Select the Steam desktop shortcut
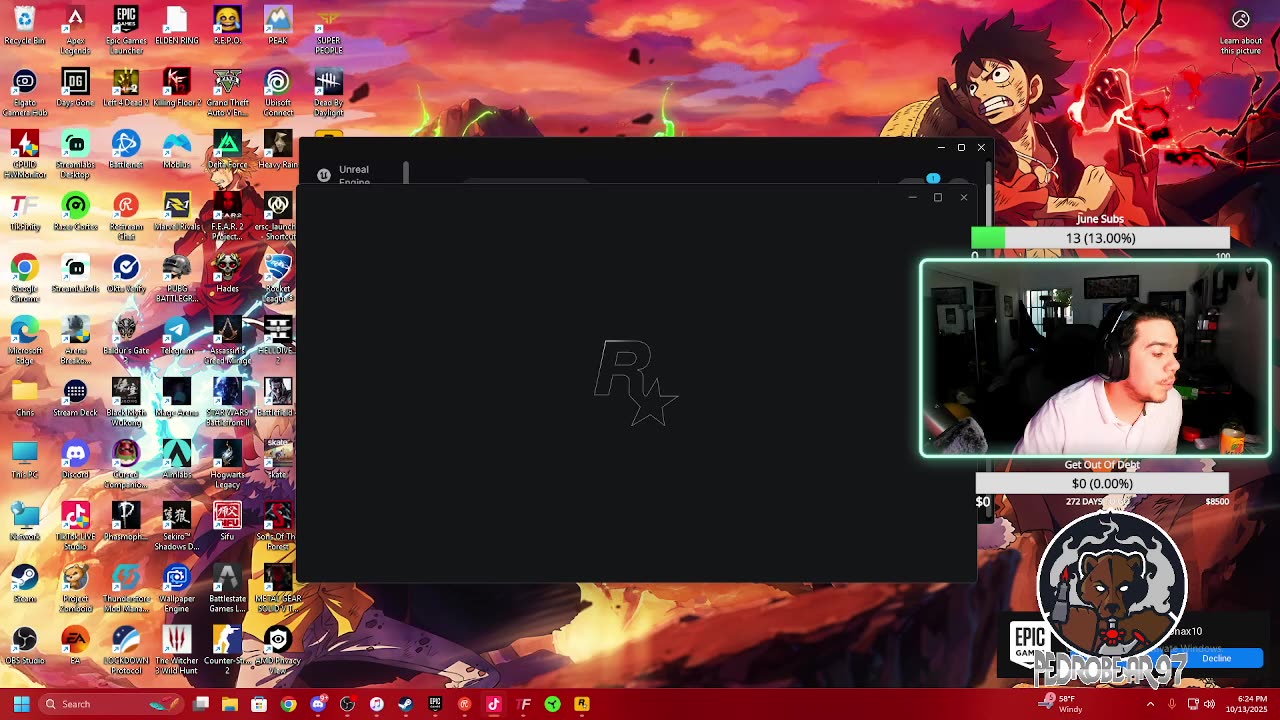1280x720 pixels. pos(25,584)
